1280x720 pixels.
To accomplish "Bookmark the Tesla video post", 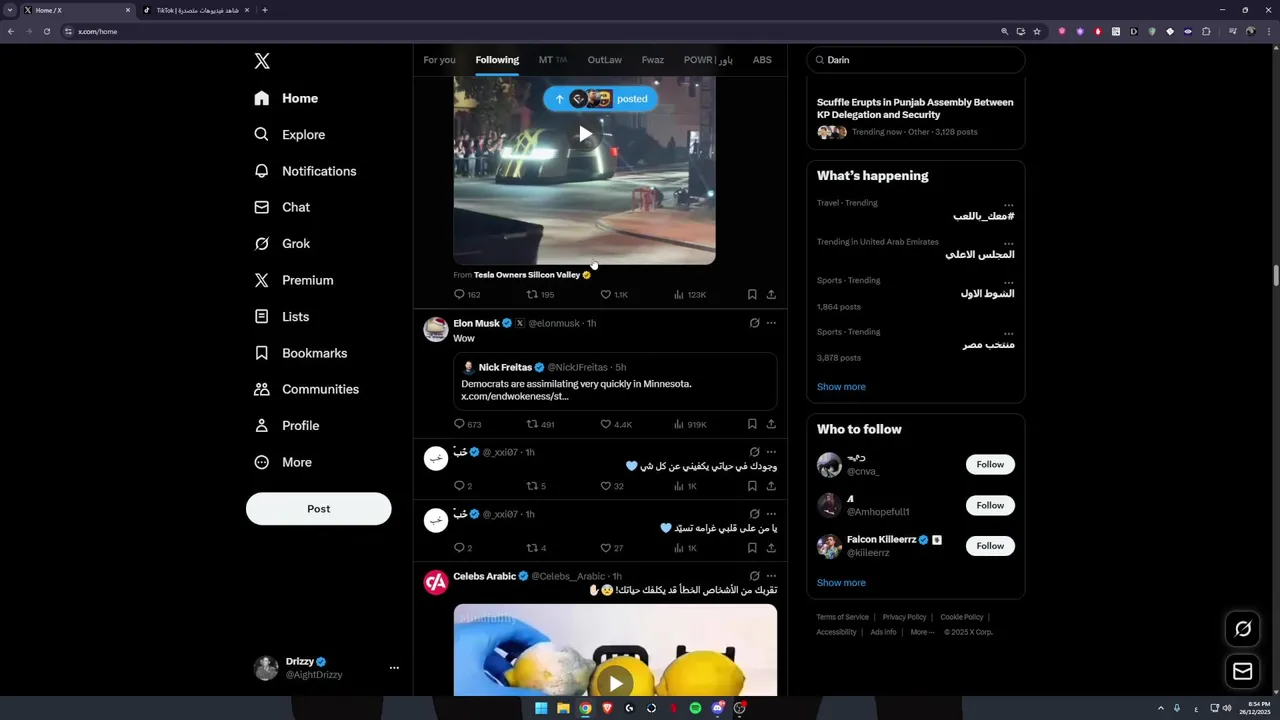I will (x=752, y=295).
